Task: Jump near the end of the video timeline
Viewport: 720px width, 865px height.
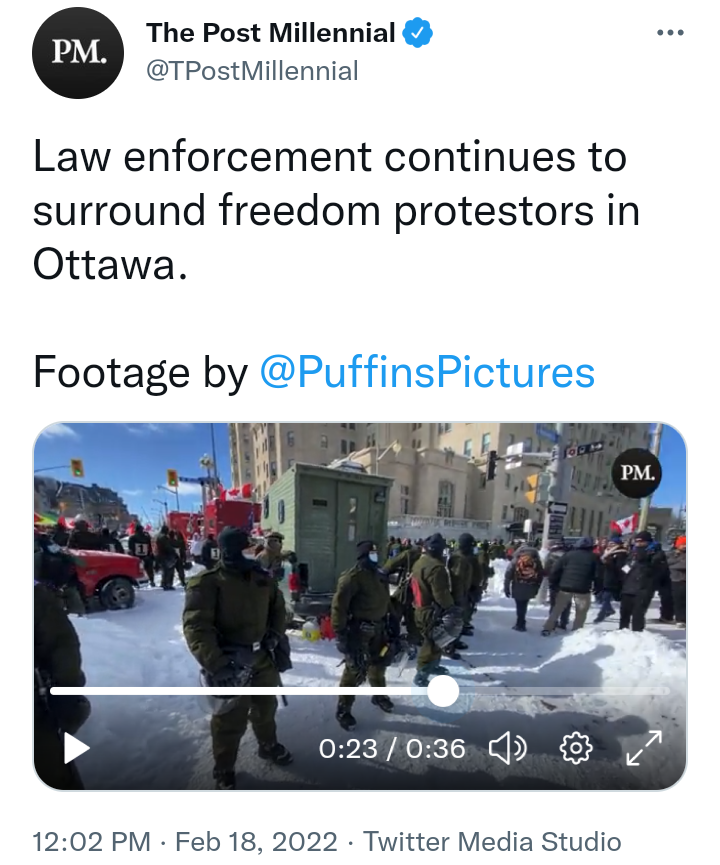Action: click(657, 691)
